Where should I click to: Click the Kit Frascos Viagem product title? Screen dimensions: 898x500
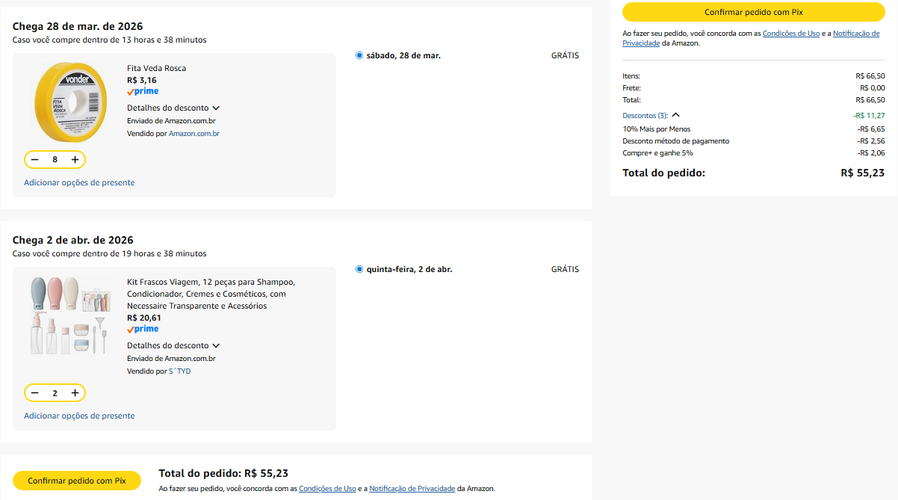tap(211, 294)
